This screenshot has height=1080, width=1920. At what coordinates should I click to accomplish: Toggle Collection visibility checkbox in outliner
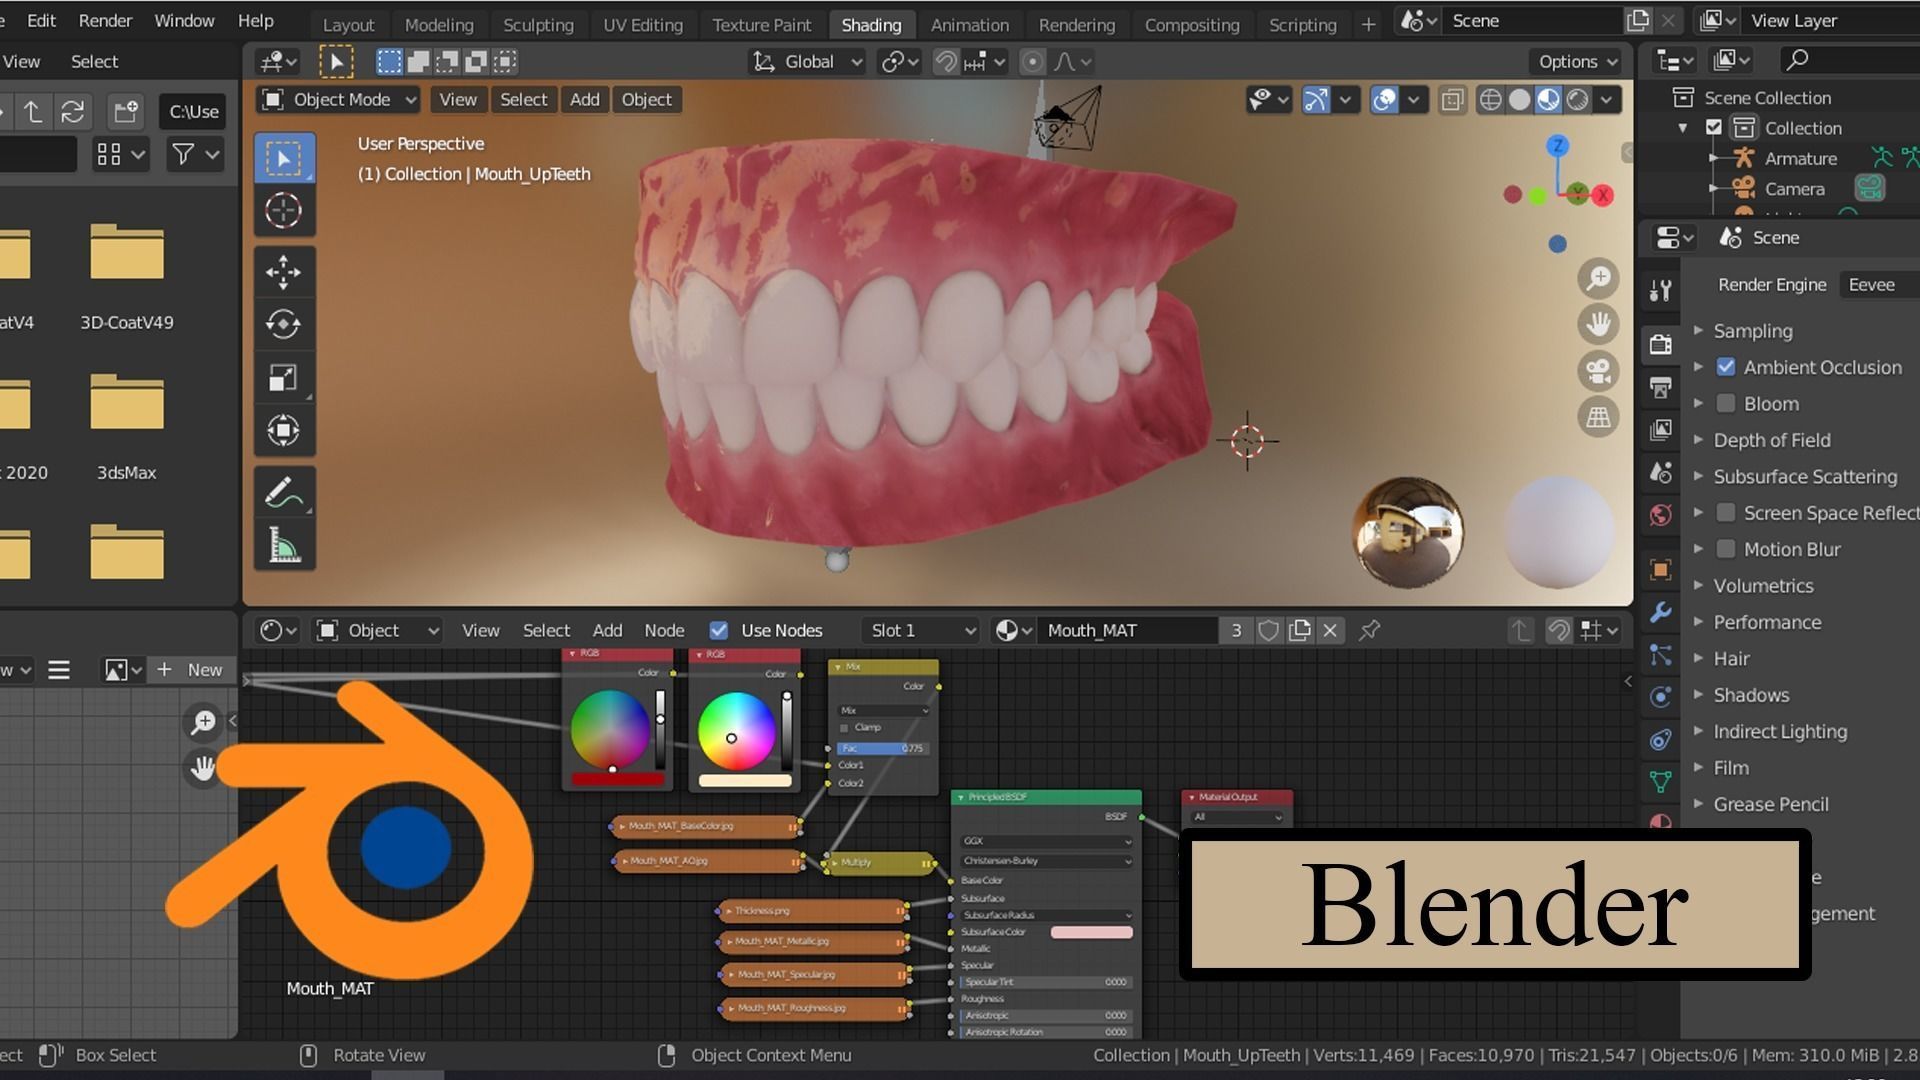pos(1714,128)
